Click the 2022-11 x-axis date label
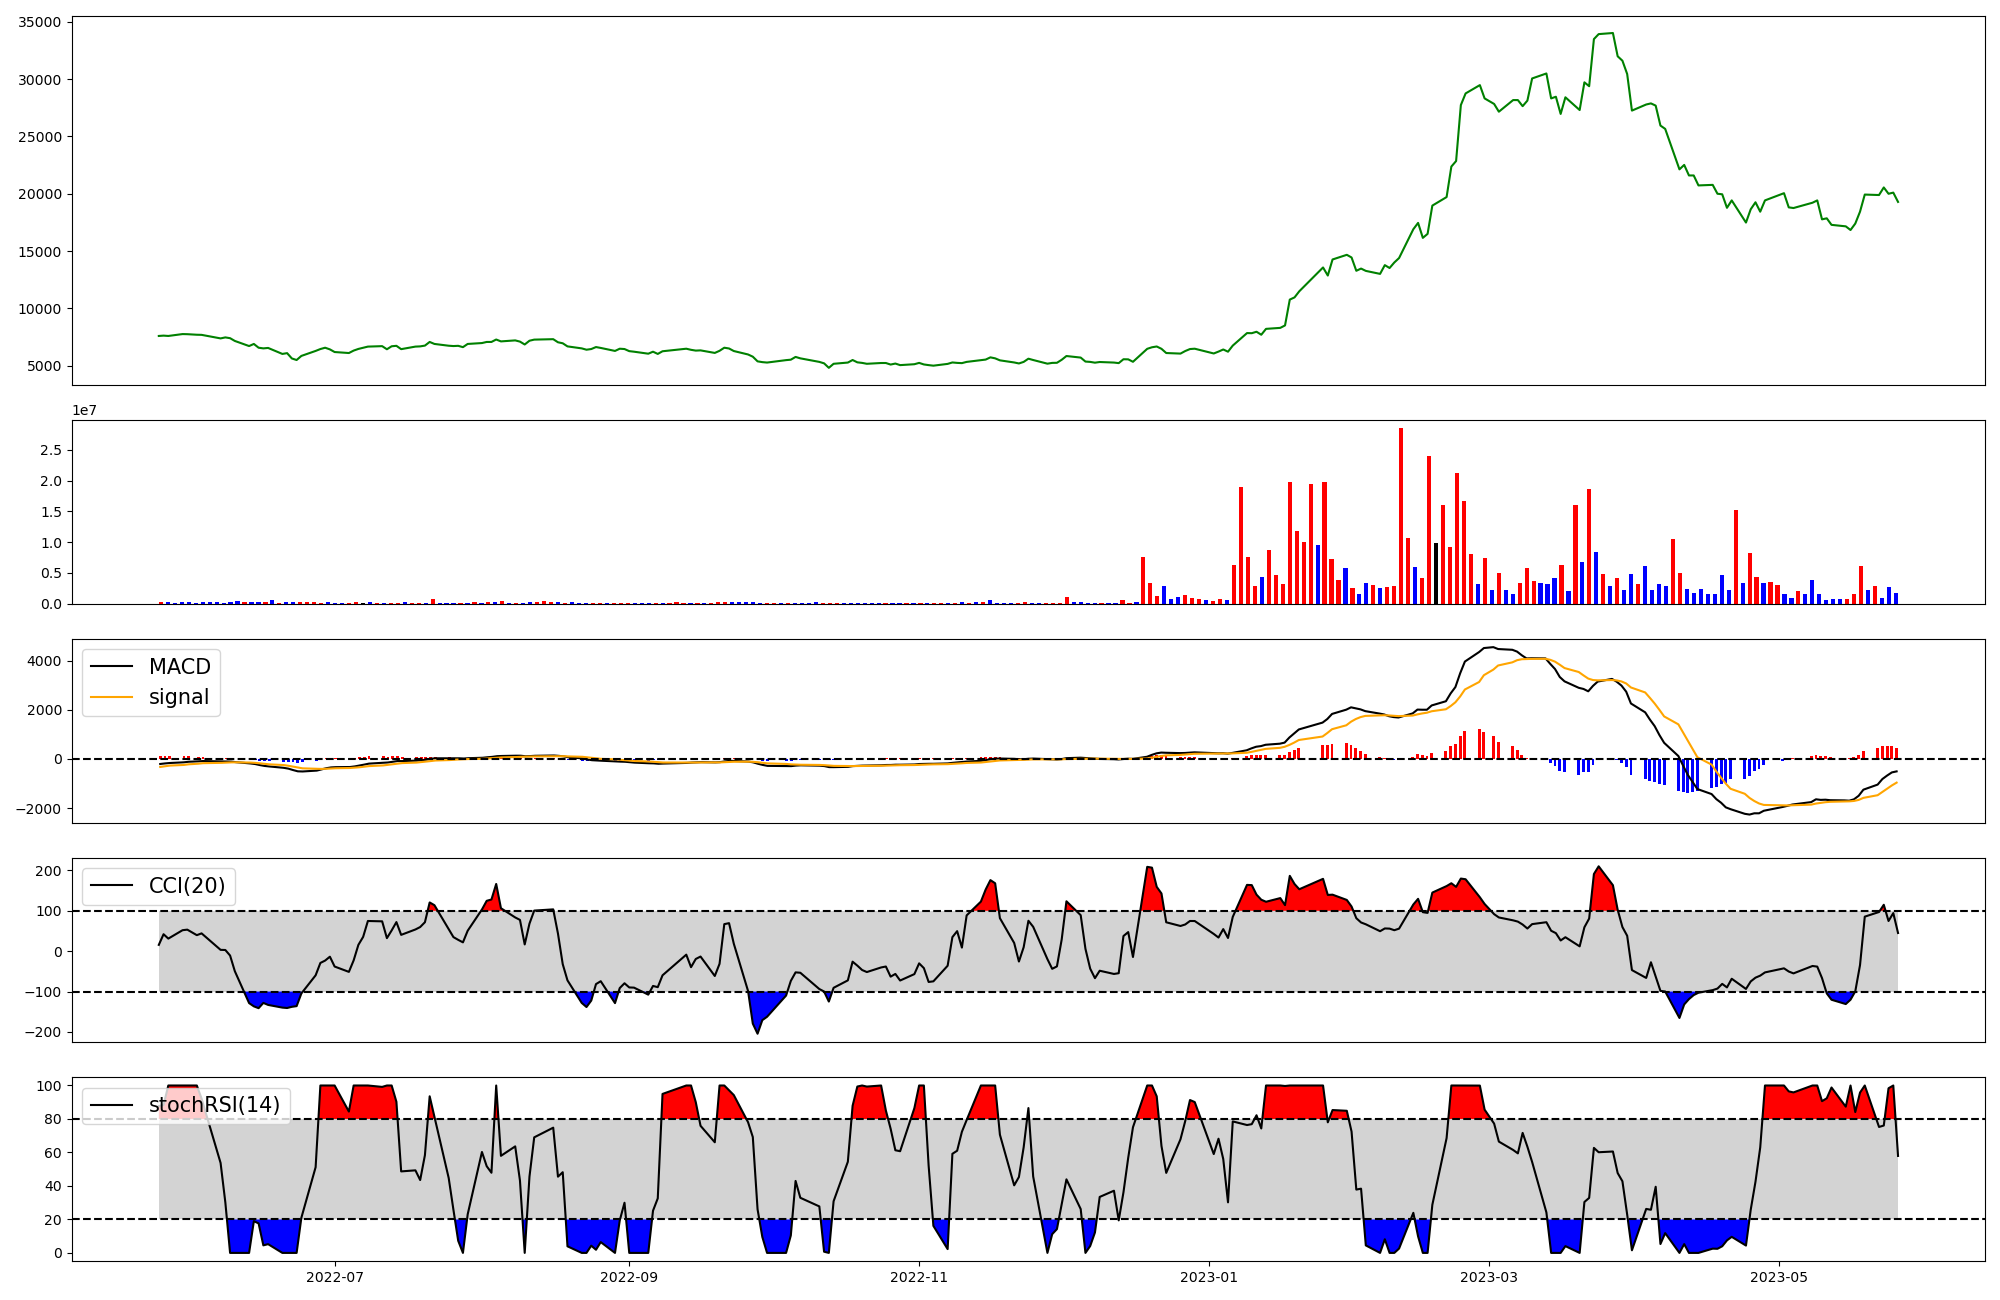 tap(919, 1276)
